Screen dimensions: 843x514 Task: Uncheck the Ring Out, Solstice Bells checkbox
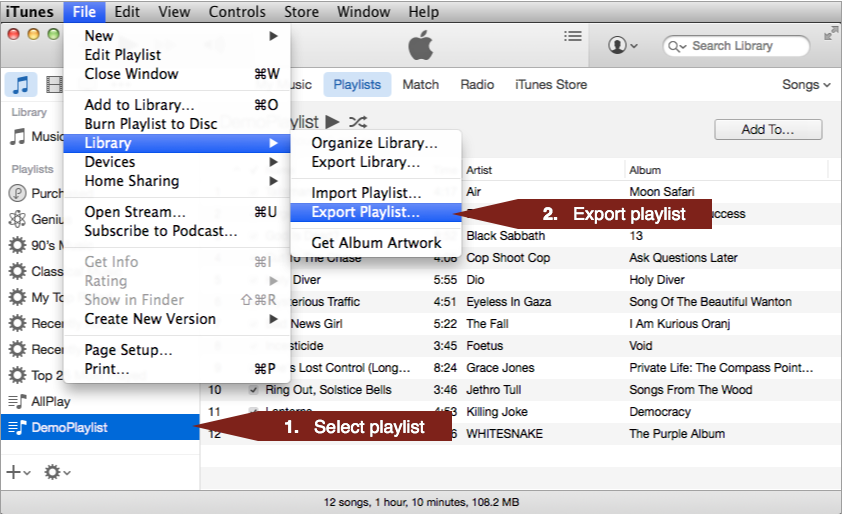pos(253,390)
